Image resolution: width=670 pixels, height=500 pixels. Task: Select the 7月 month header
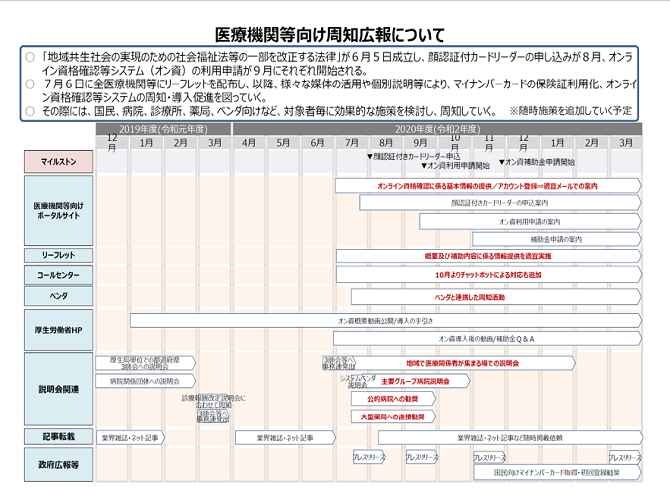pyautogui.click(x=352, y=142)
